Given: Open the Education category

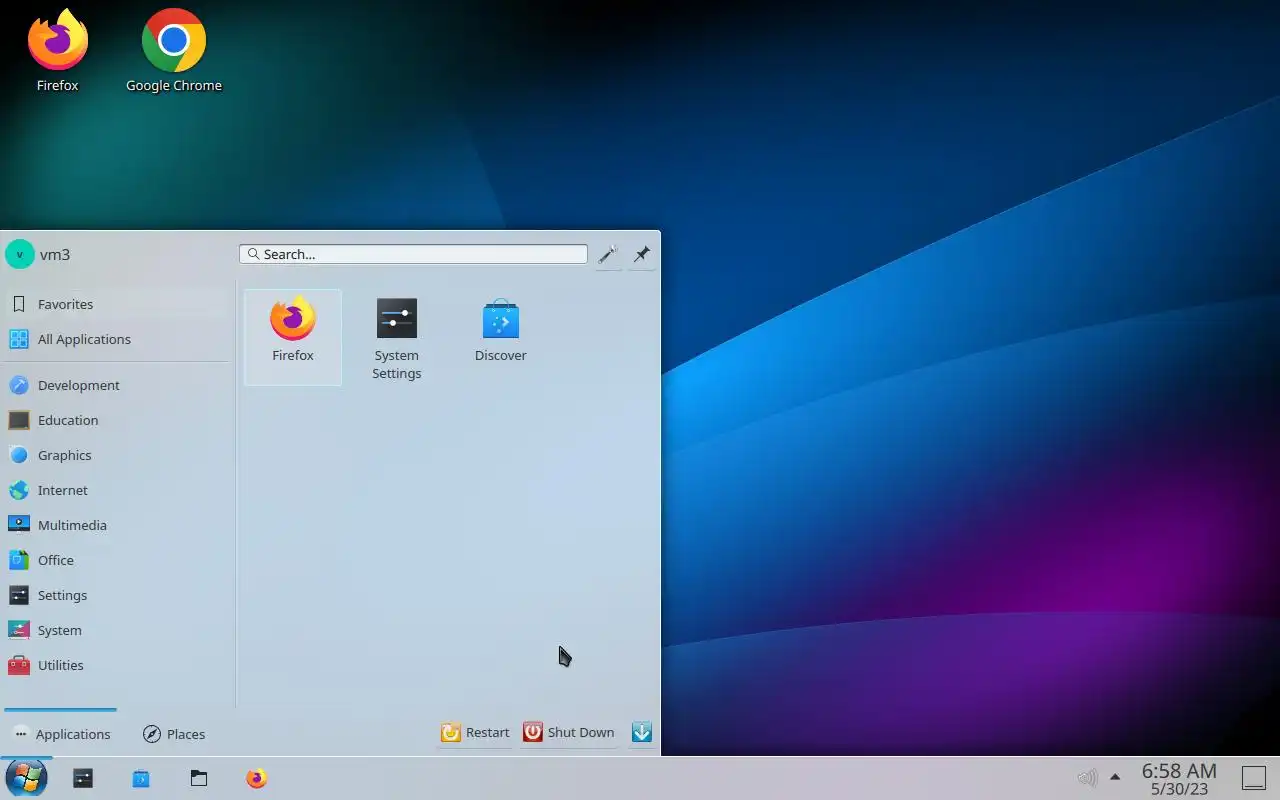Looking at the screenshot, I should [117, 420].
